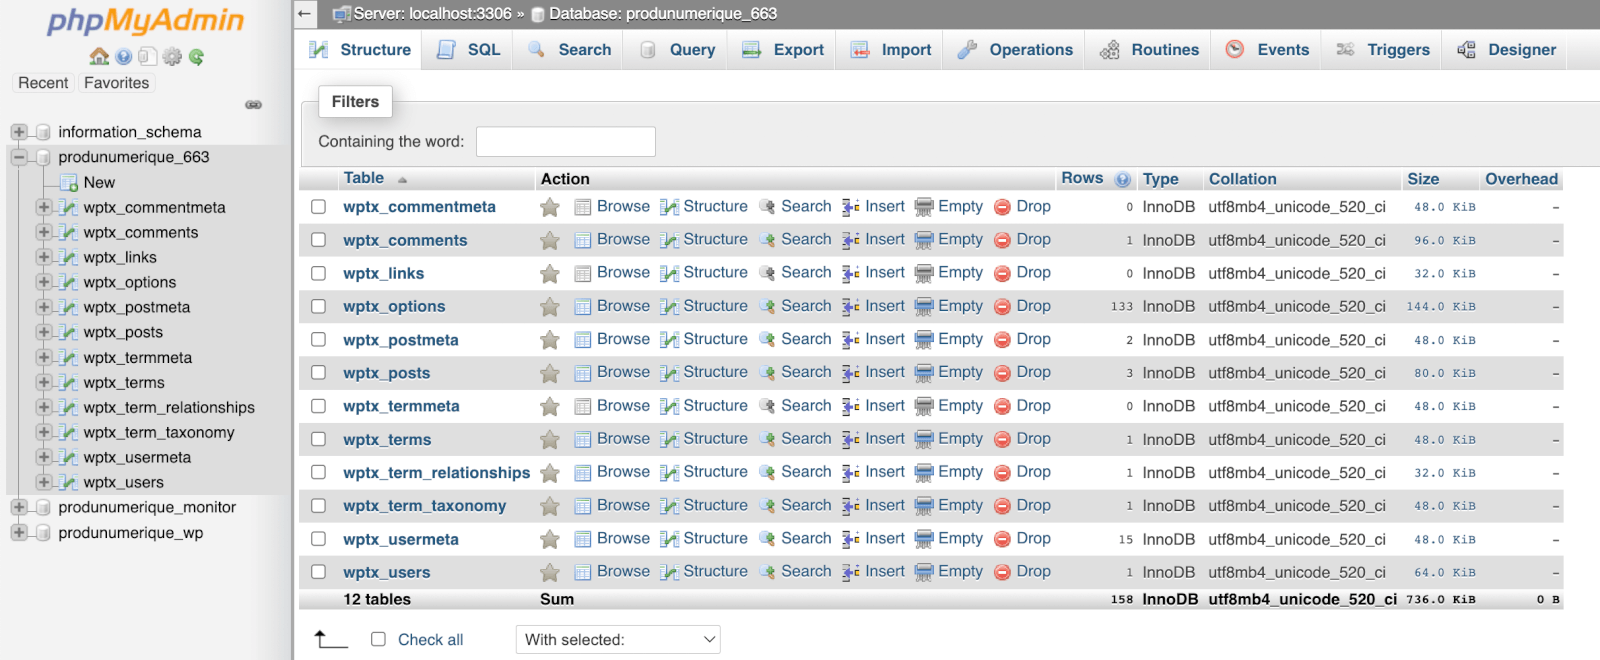Open the Favorites list
The width and height of the screenshot is (1600, 660).
116,83
